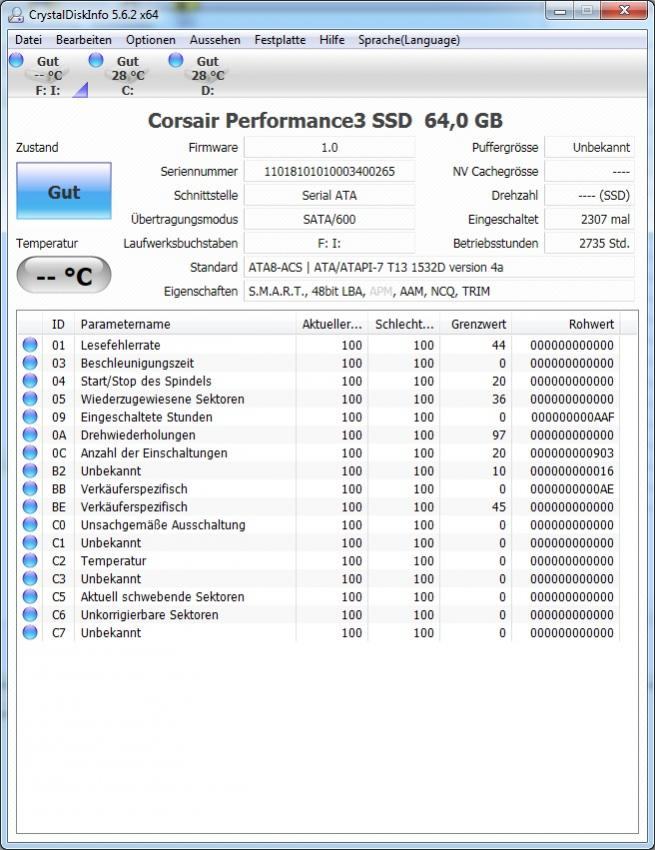This screenshot has width=655, height=850.
Task: Click status orb for BE Verkäuferspezifisch row
Action: (30, 506)
